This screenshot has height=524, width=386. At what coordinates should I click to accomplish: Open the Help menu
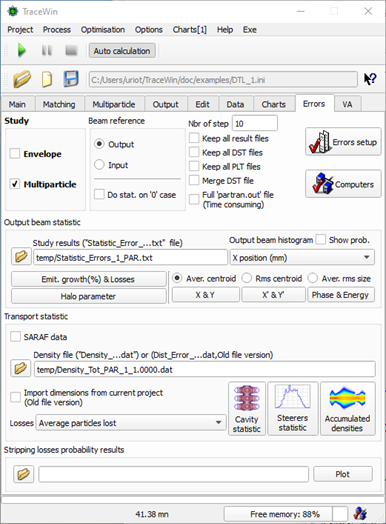click(225, 29)
